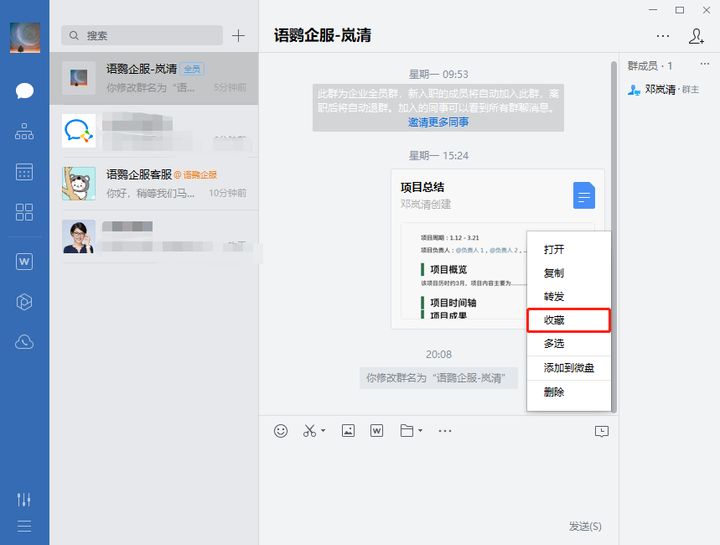This screenshot has width=720, height=545.
Task: Expand the folder file dropdown arrow
Action: [420, 432]
